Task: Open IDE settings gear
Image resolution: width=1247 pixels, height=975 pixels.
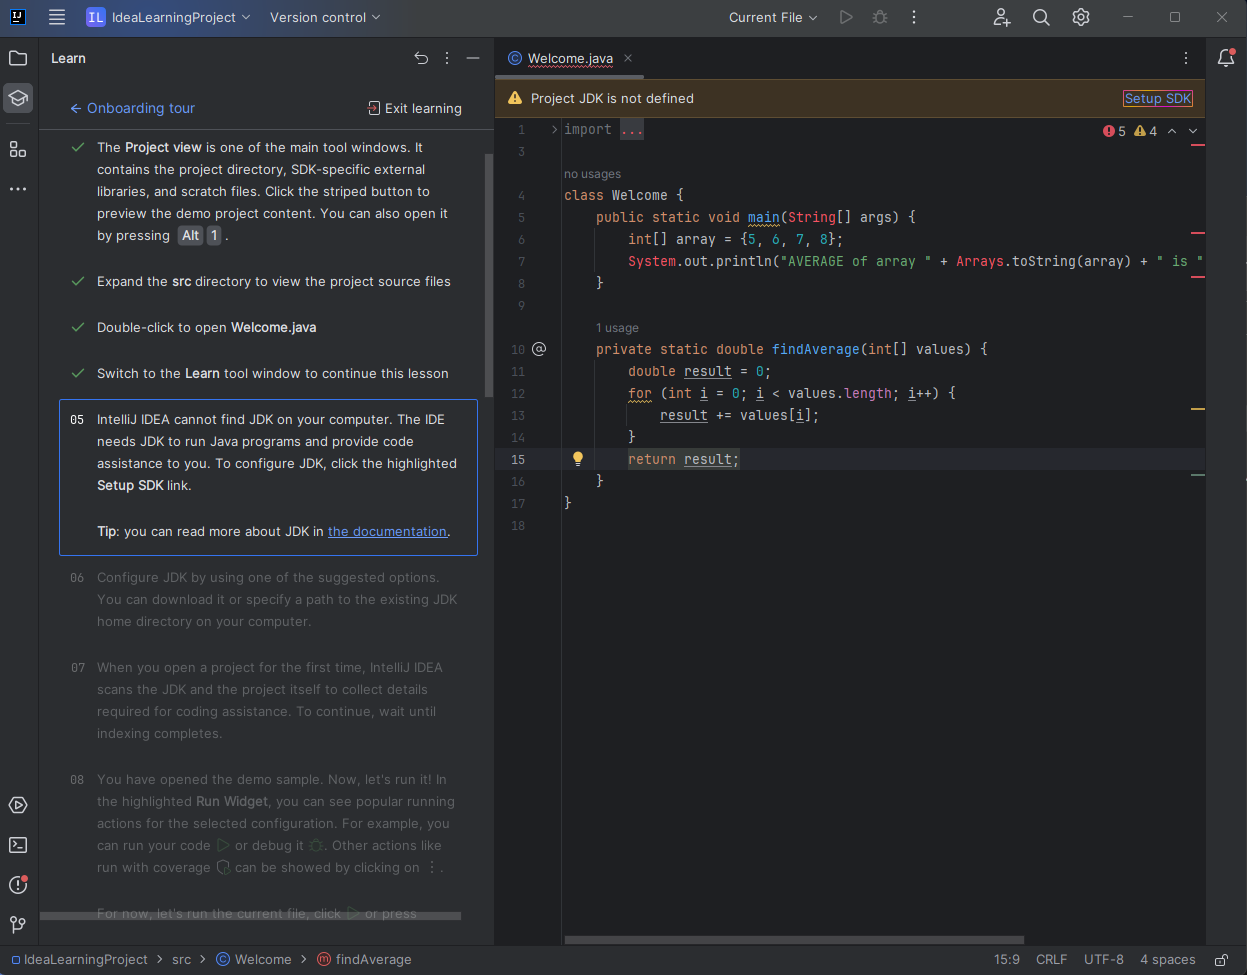Action: pyautogui.click(x=1081, y=17)
